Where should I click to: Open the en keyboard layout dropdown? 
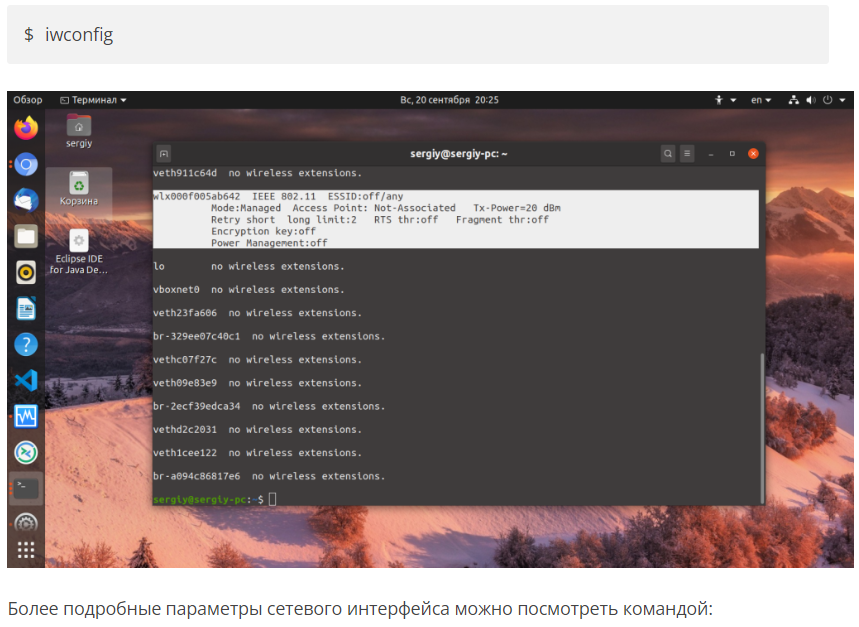tap(761, 100)
